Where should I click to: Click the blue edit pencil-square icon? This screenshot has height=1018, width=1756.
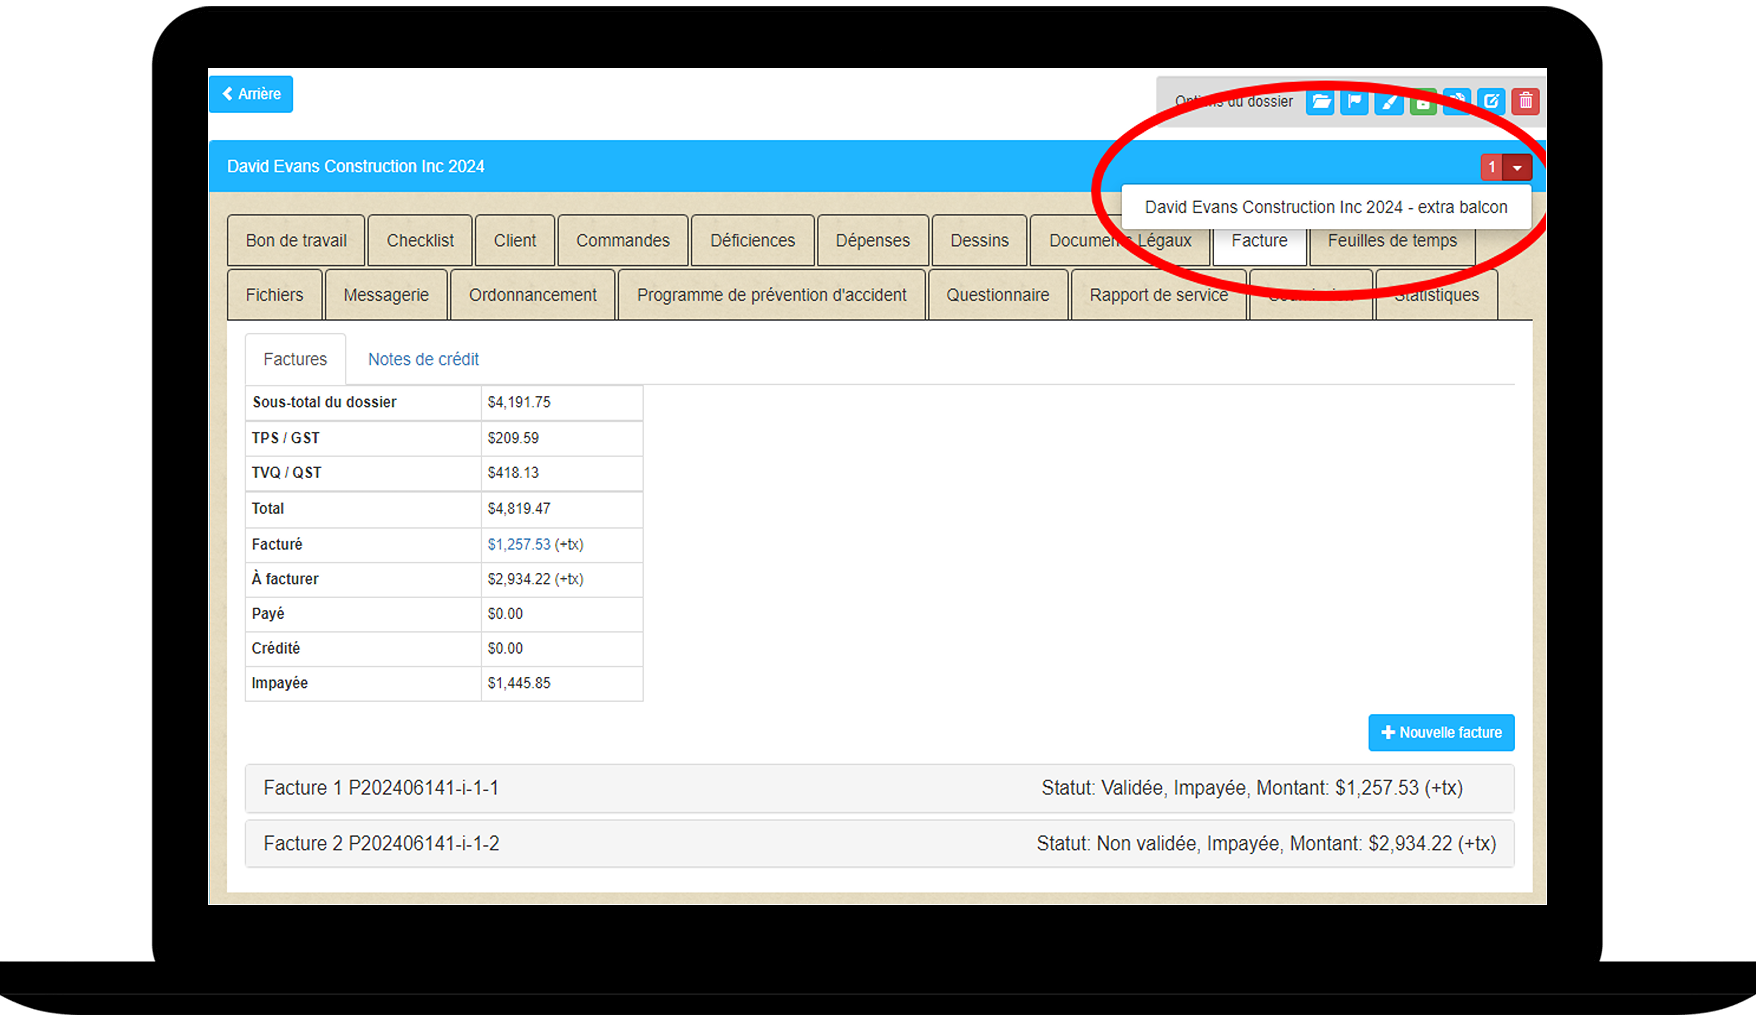(1491, 101)
